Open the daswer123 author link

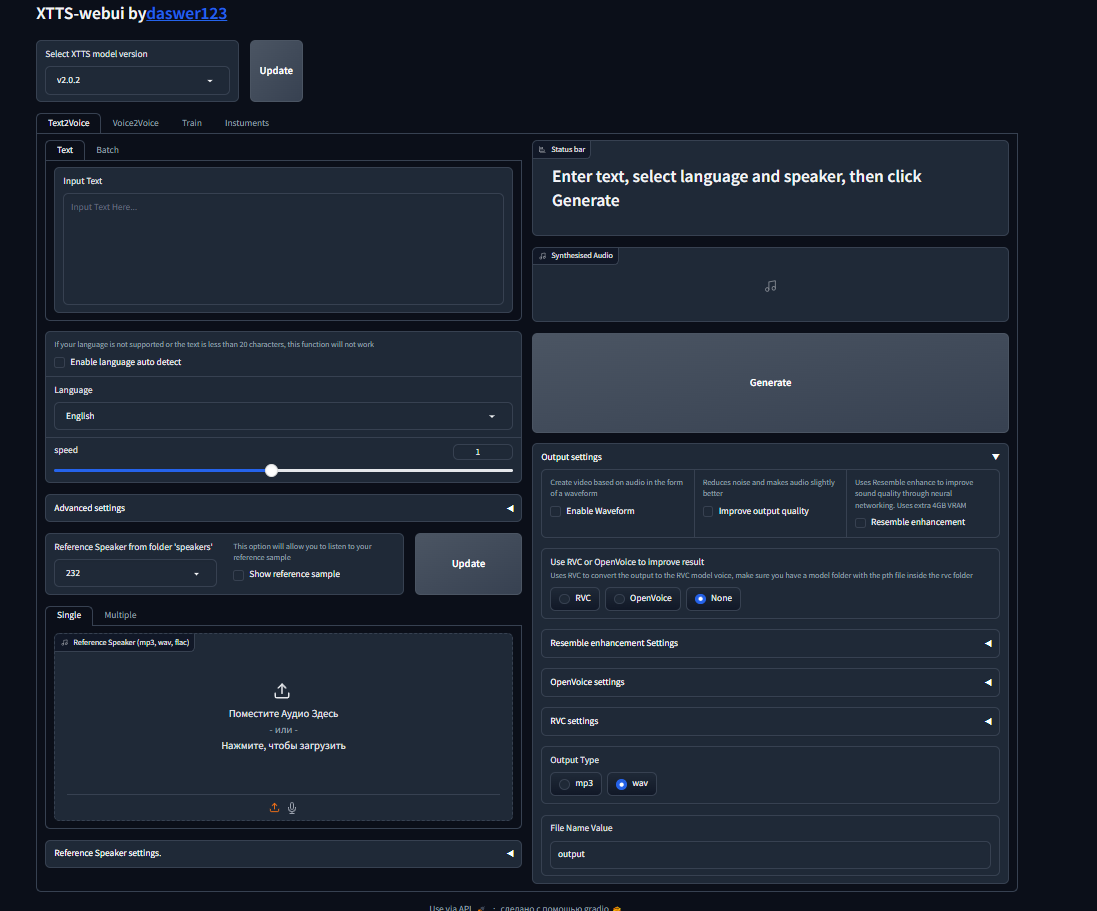(186, 14)
